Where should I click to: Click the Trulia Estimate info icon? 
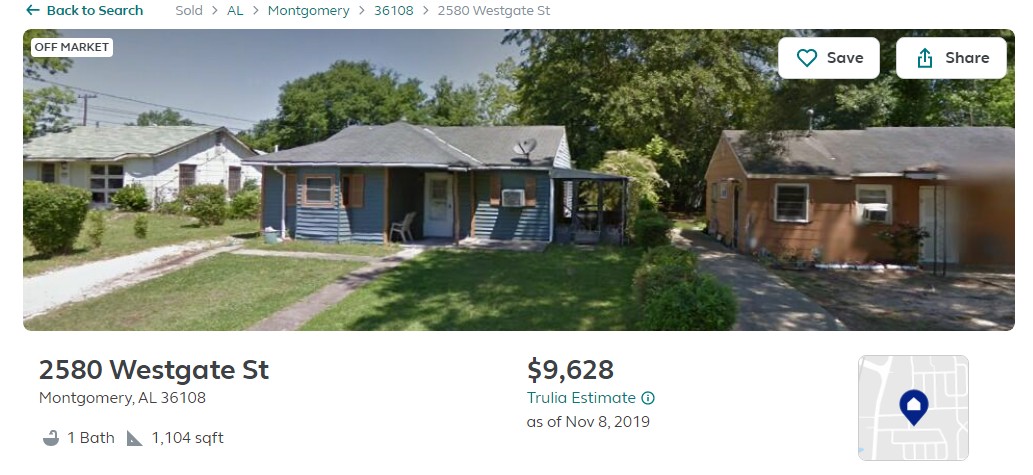648,398
